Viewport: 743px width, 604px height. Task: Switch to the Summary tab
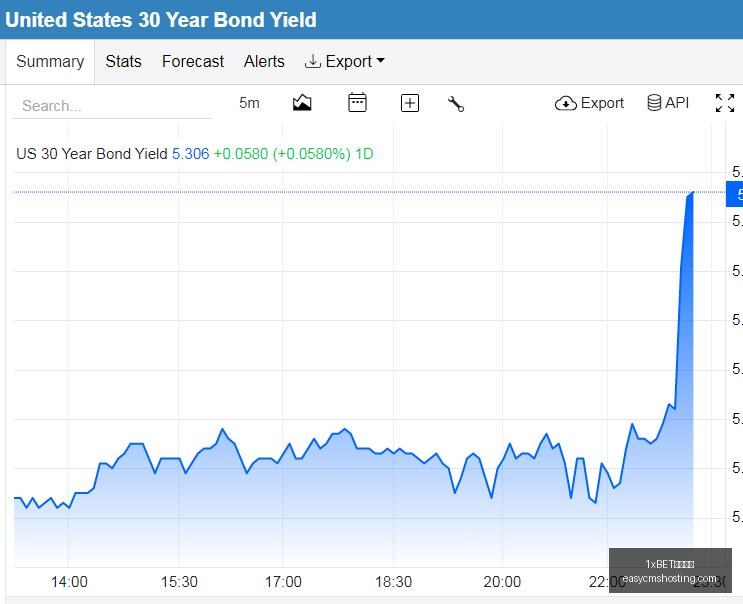50,61
